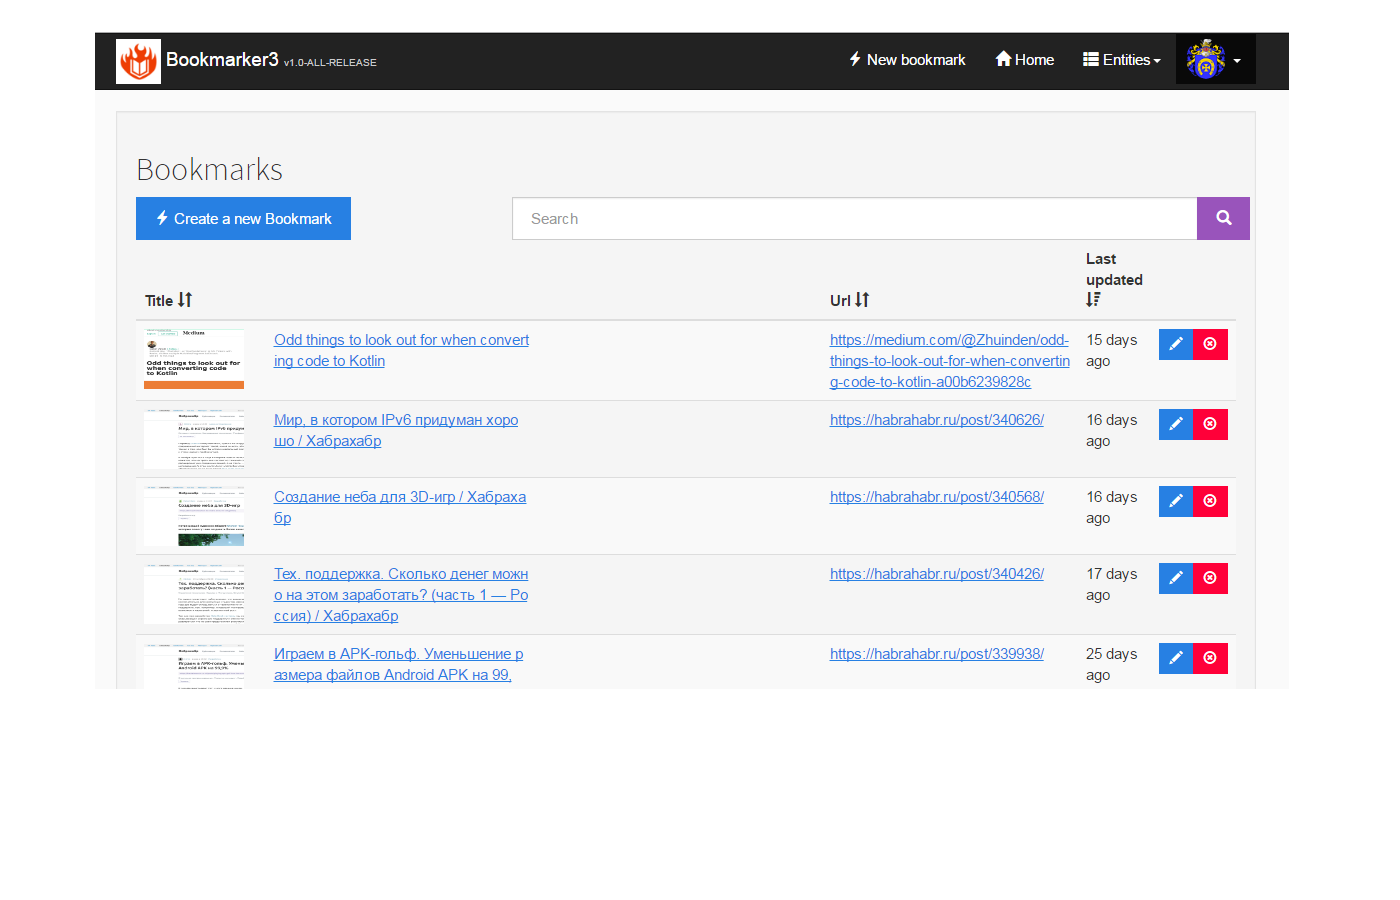Edit the tech support bookmark entry
Image resolution: width=1400 pixels, height=900 pixels.
tap(1176, 578)
